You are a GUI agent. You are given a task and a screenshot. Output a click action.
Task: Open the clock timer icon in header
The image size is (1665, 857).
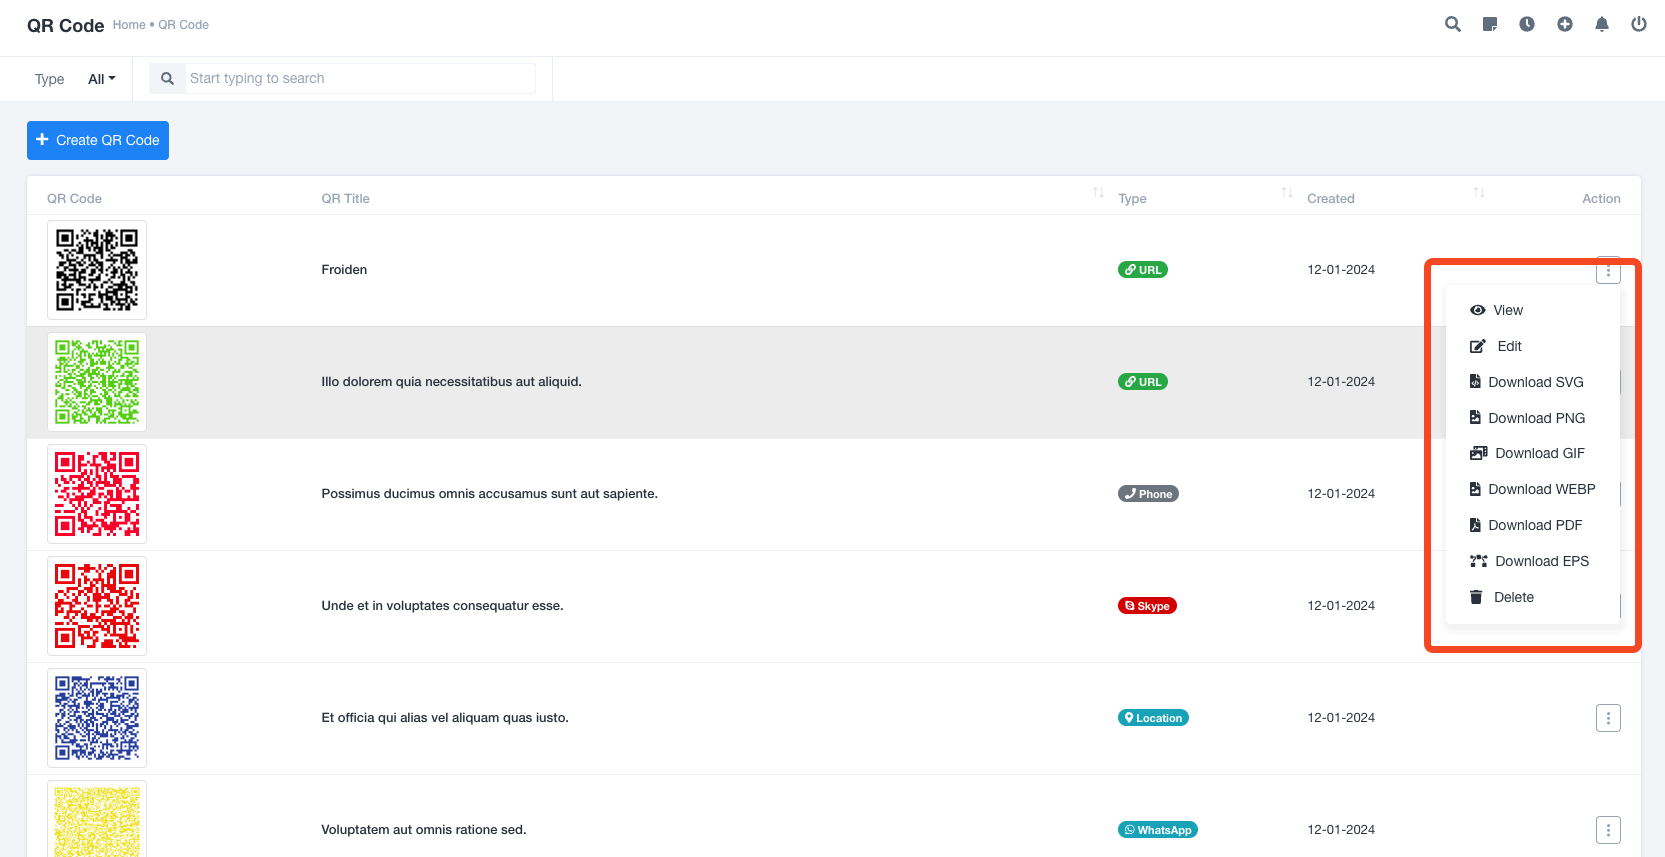coord(1527,24)
